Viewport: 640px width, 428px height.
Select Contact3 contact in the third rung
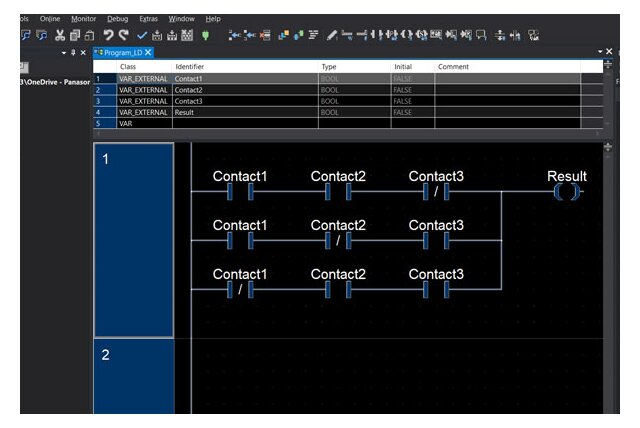[x=436, y=289]
